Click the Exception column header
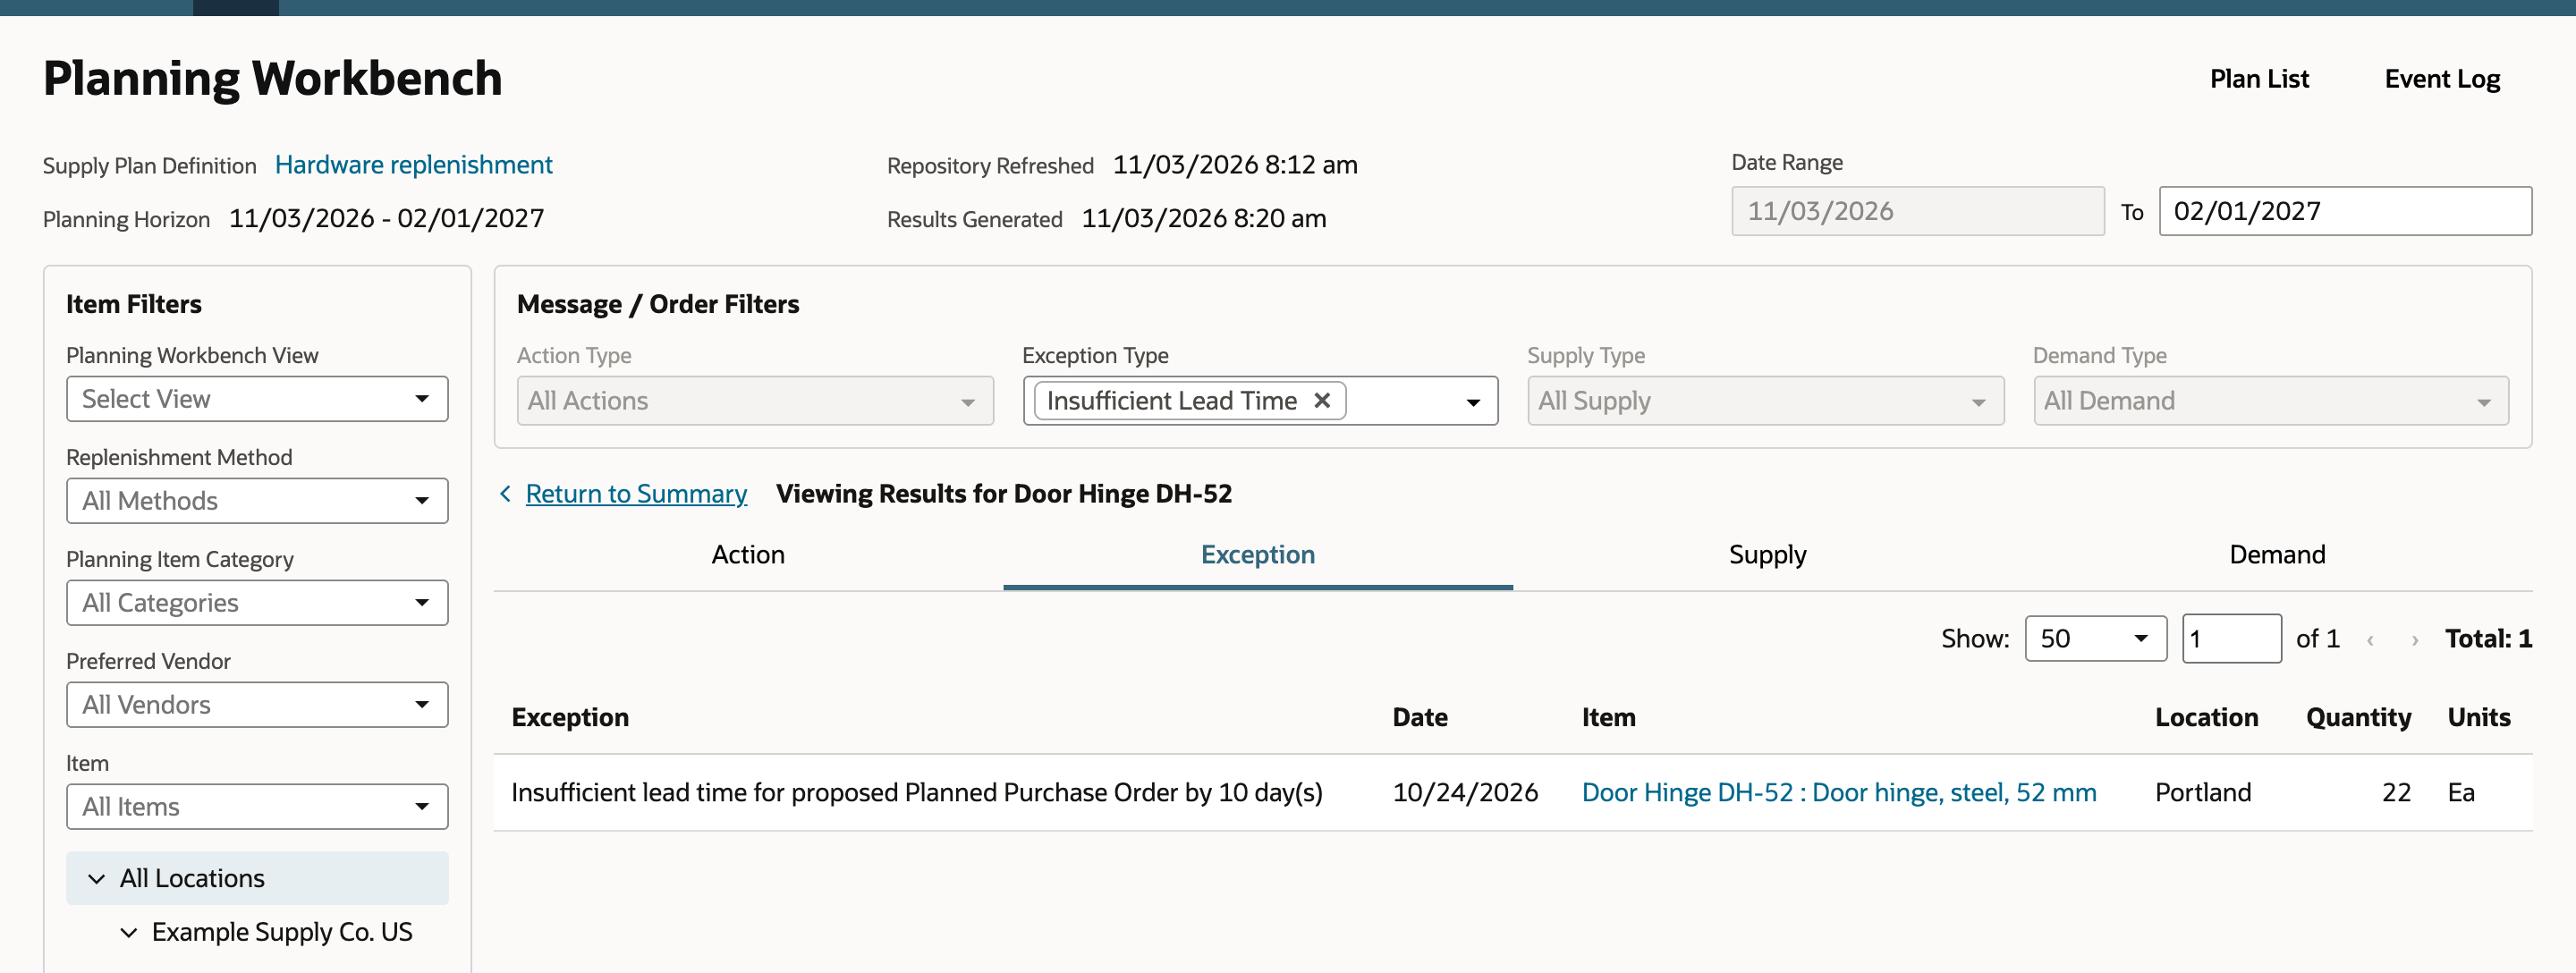The height and width of the screenshot is (973, 2576). [x=570, y=718]
